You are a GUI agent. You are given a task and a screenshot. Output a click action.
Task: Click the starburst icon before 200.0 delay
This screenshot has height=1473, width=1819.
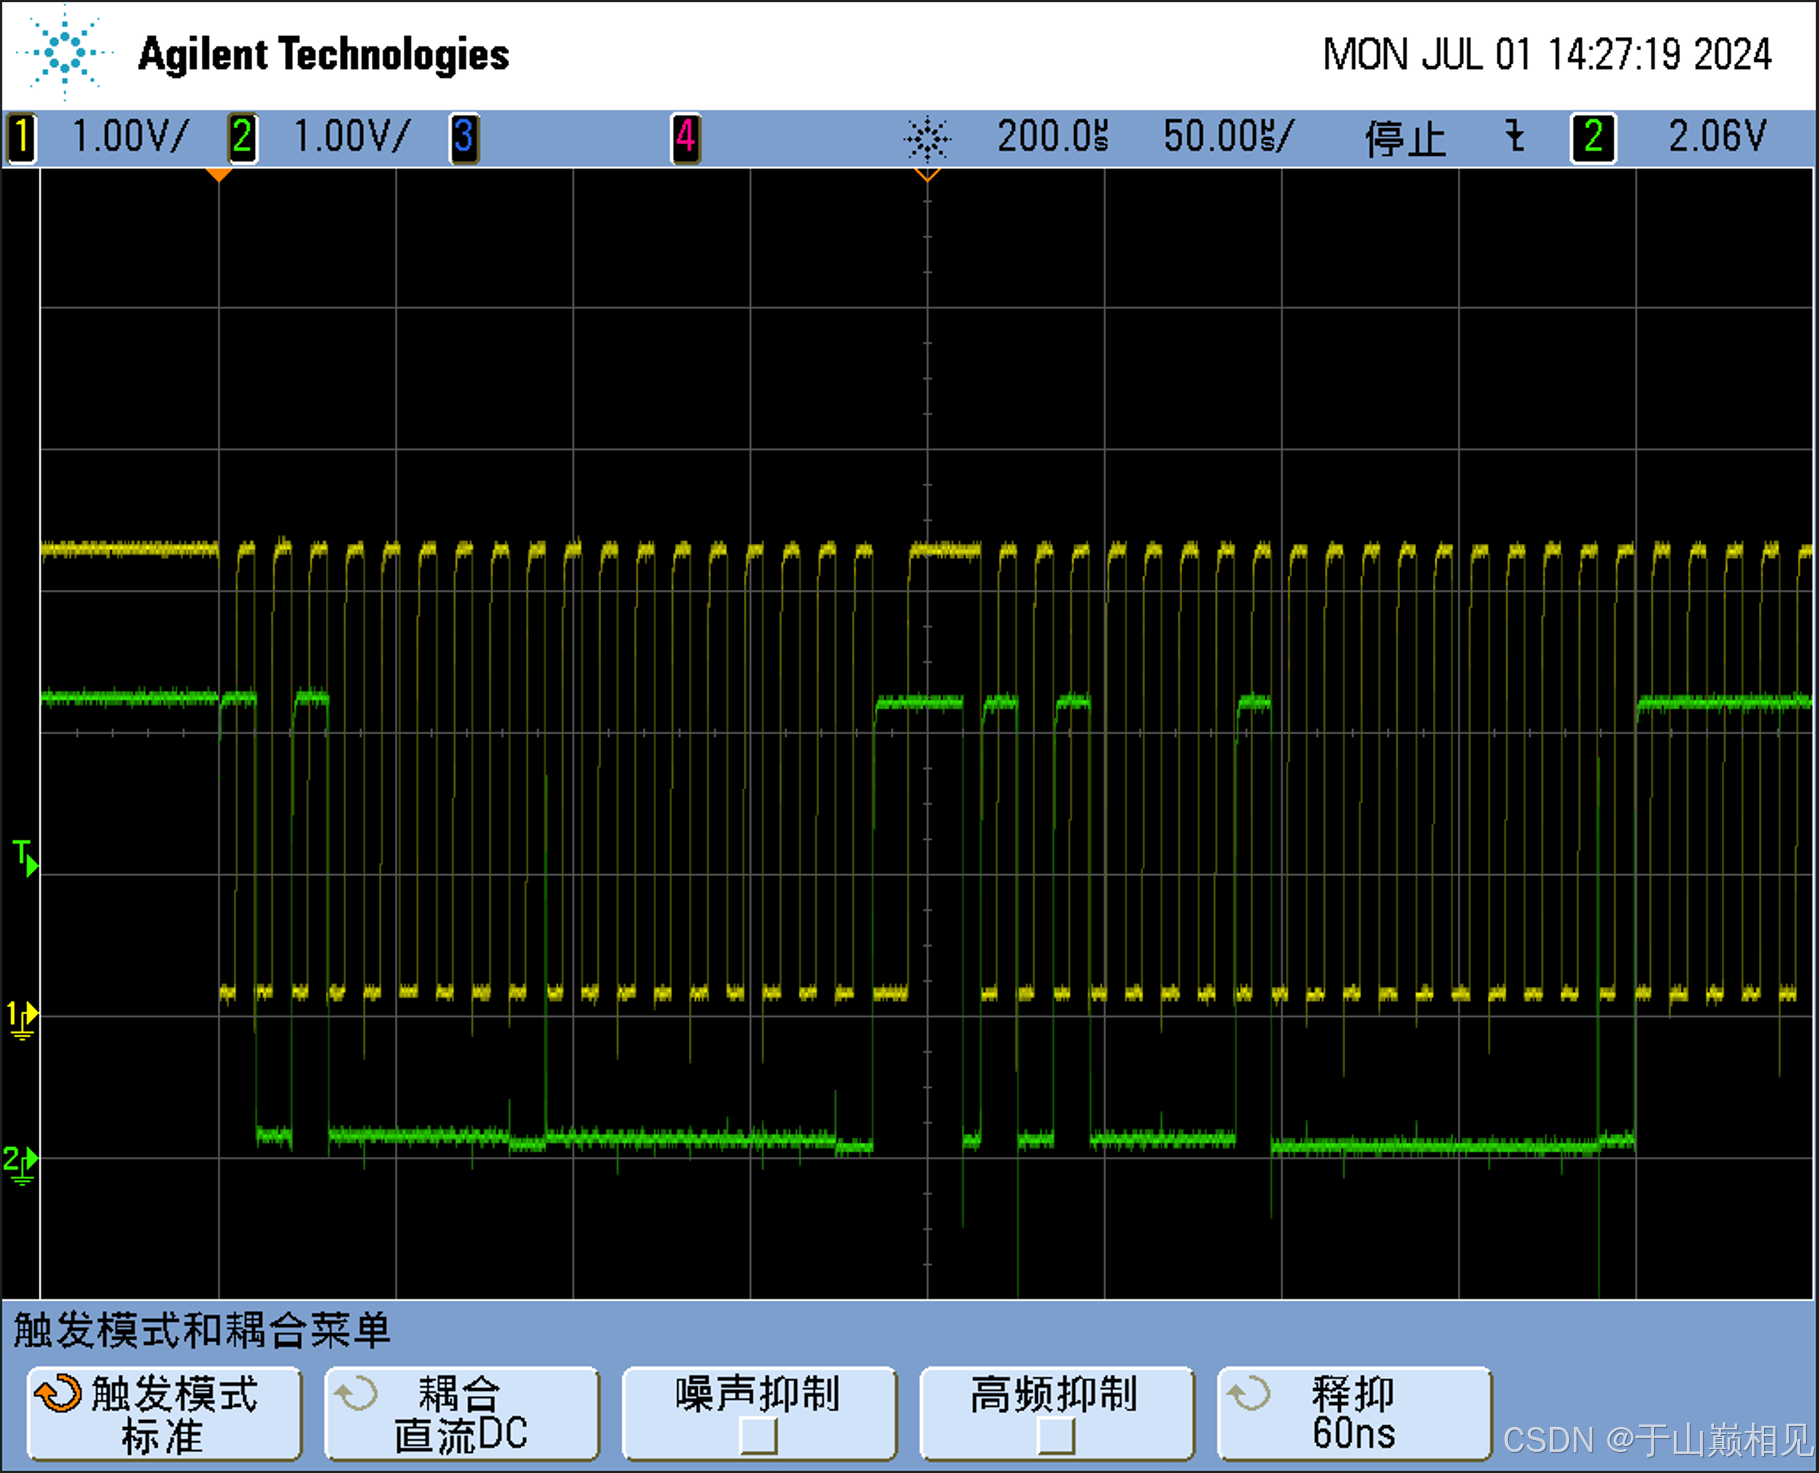click(927, 138)
